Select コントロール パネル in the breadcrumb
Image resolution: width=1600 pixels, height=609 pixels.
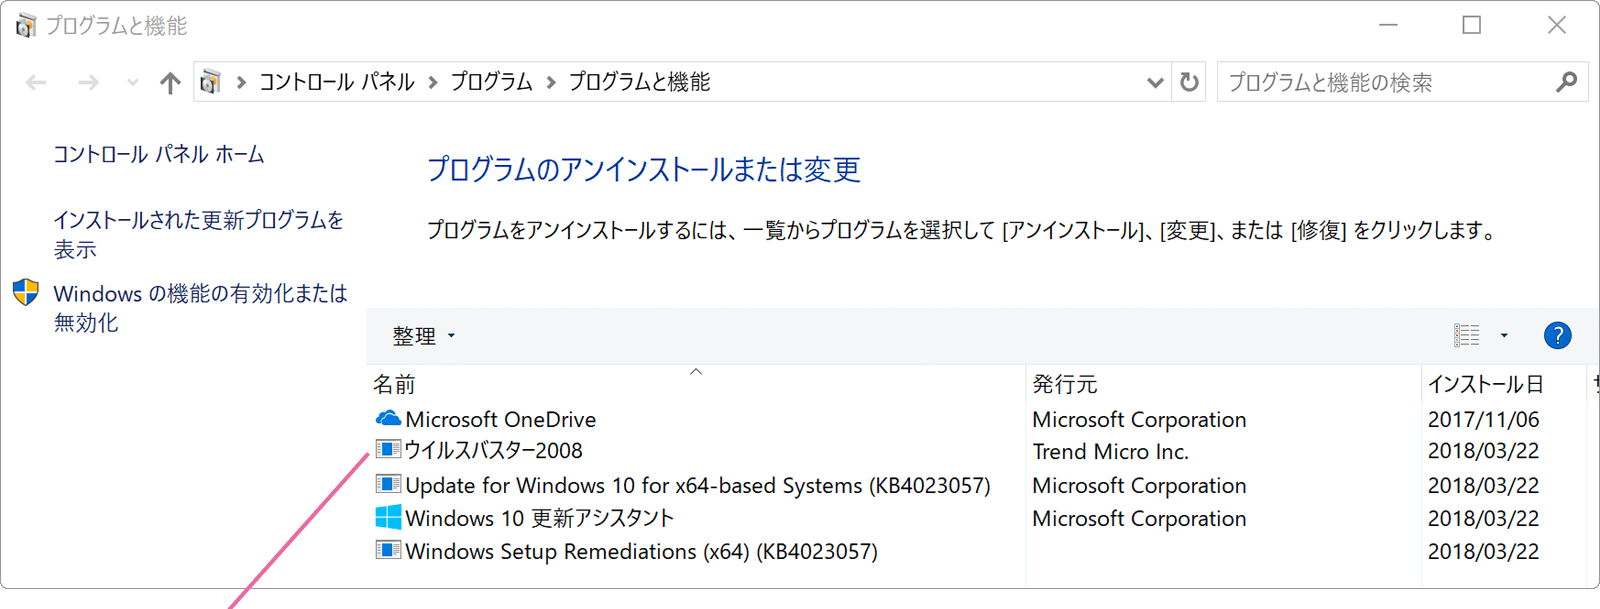(337, 82)
